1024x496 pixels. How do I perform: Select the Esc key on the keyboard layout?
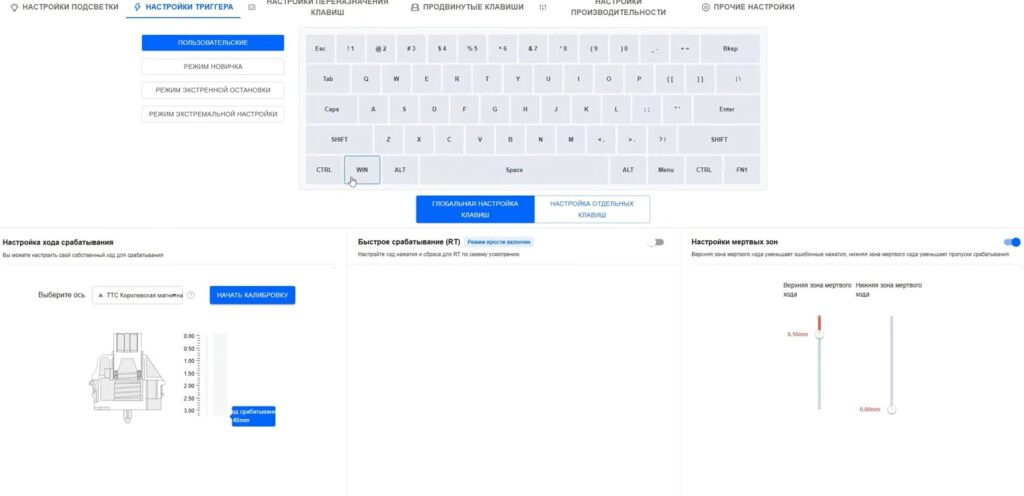coord(320,48)
